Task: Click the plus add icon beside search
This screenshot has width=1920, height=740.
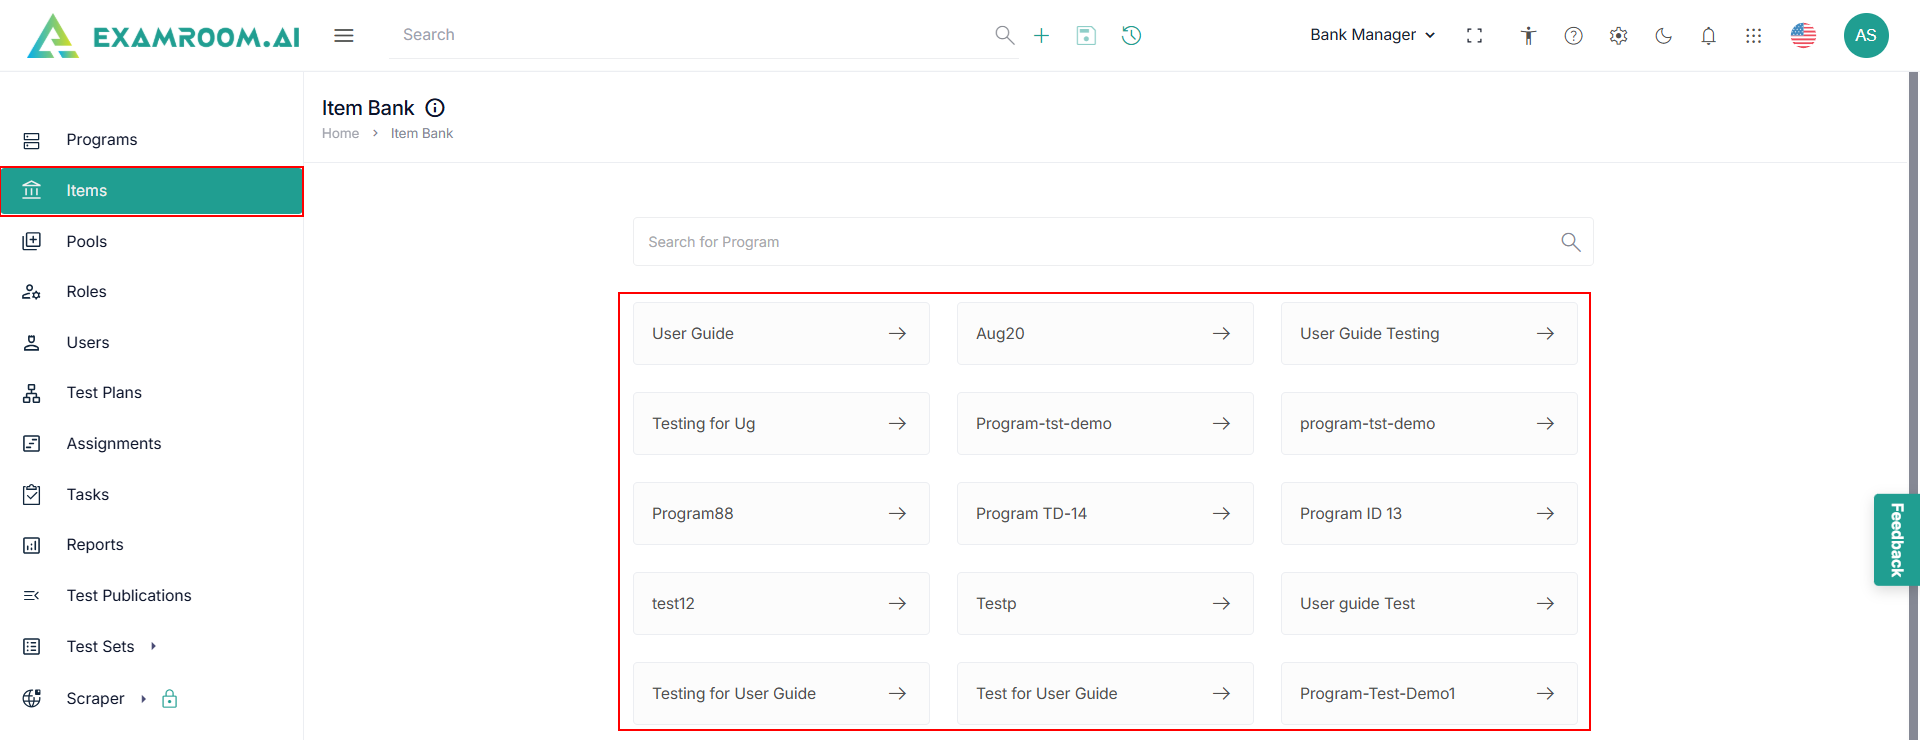Action: 1041,36
